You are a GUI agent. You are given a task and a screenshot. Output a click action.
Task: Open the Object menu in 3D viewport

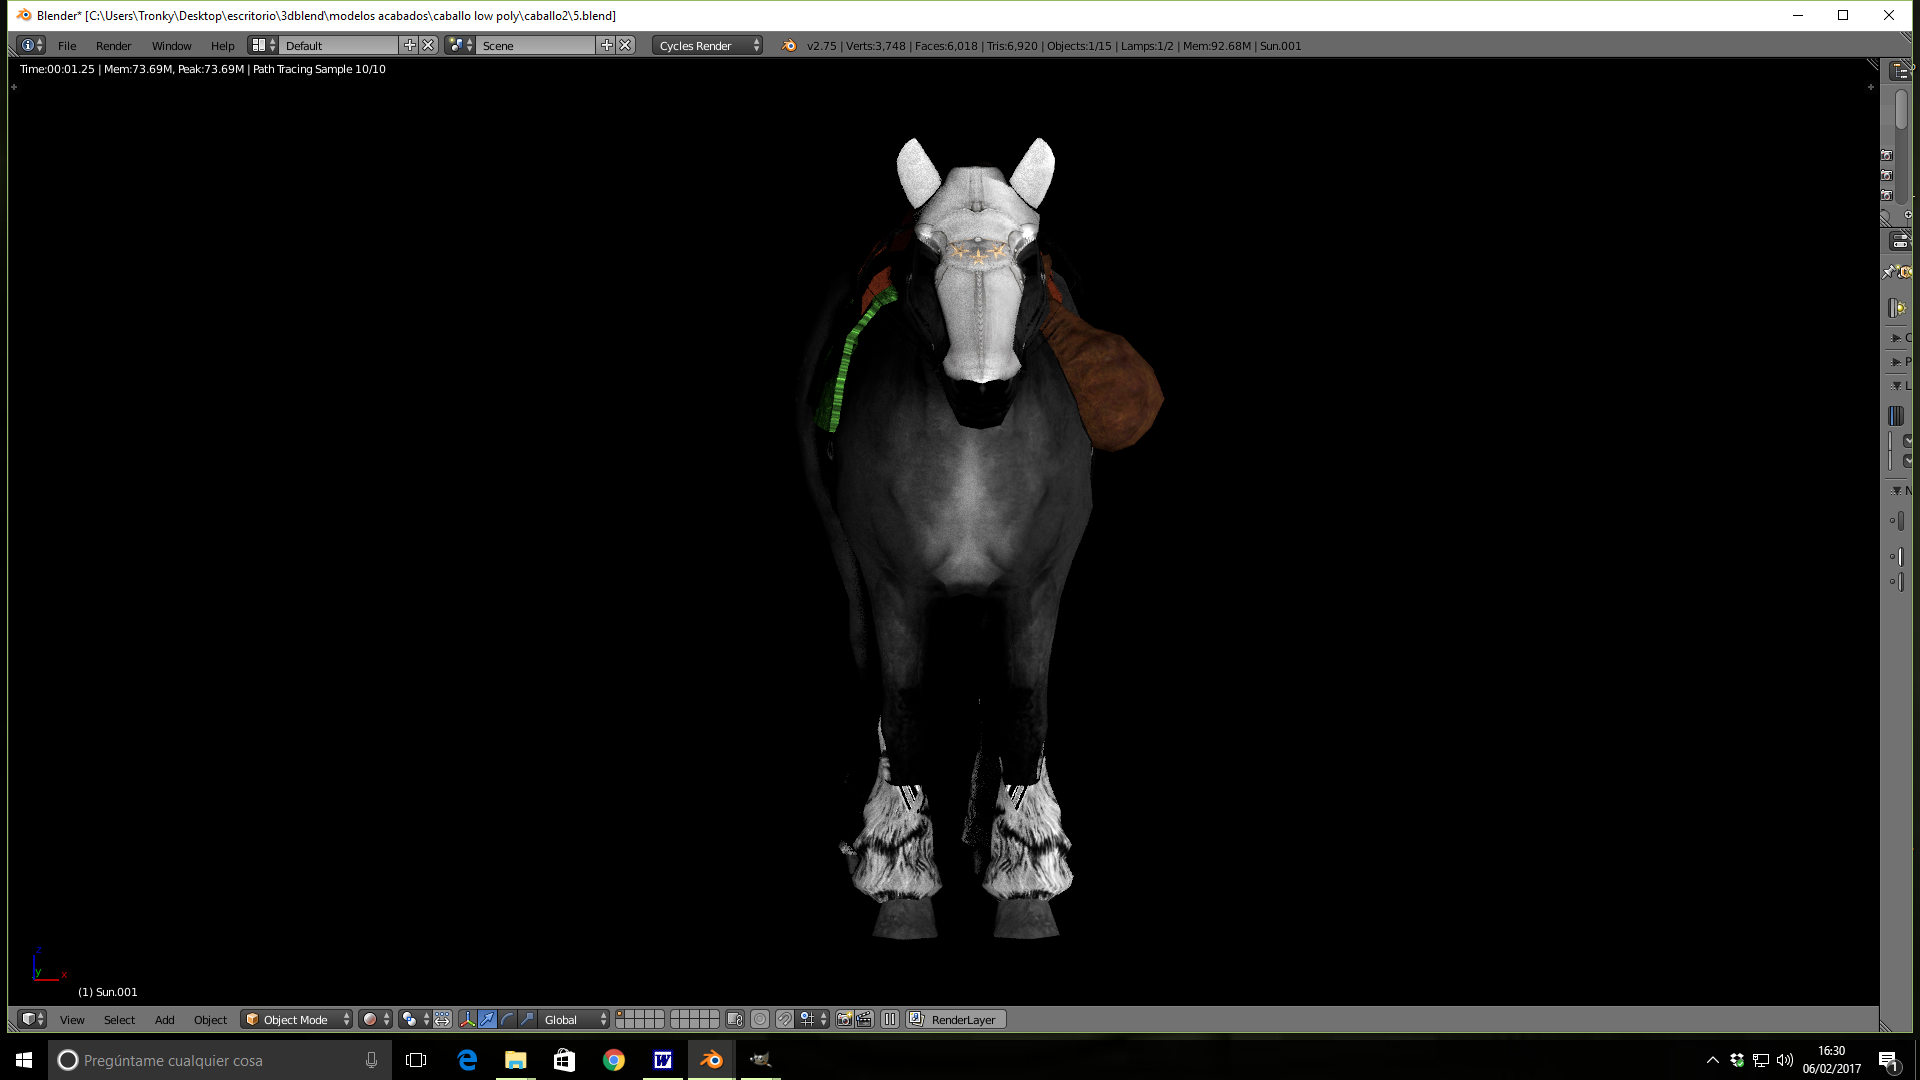211,1020
